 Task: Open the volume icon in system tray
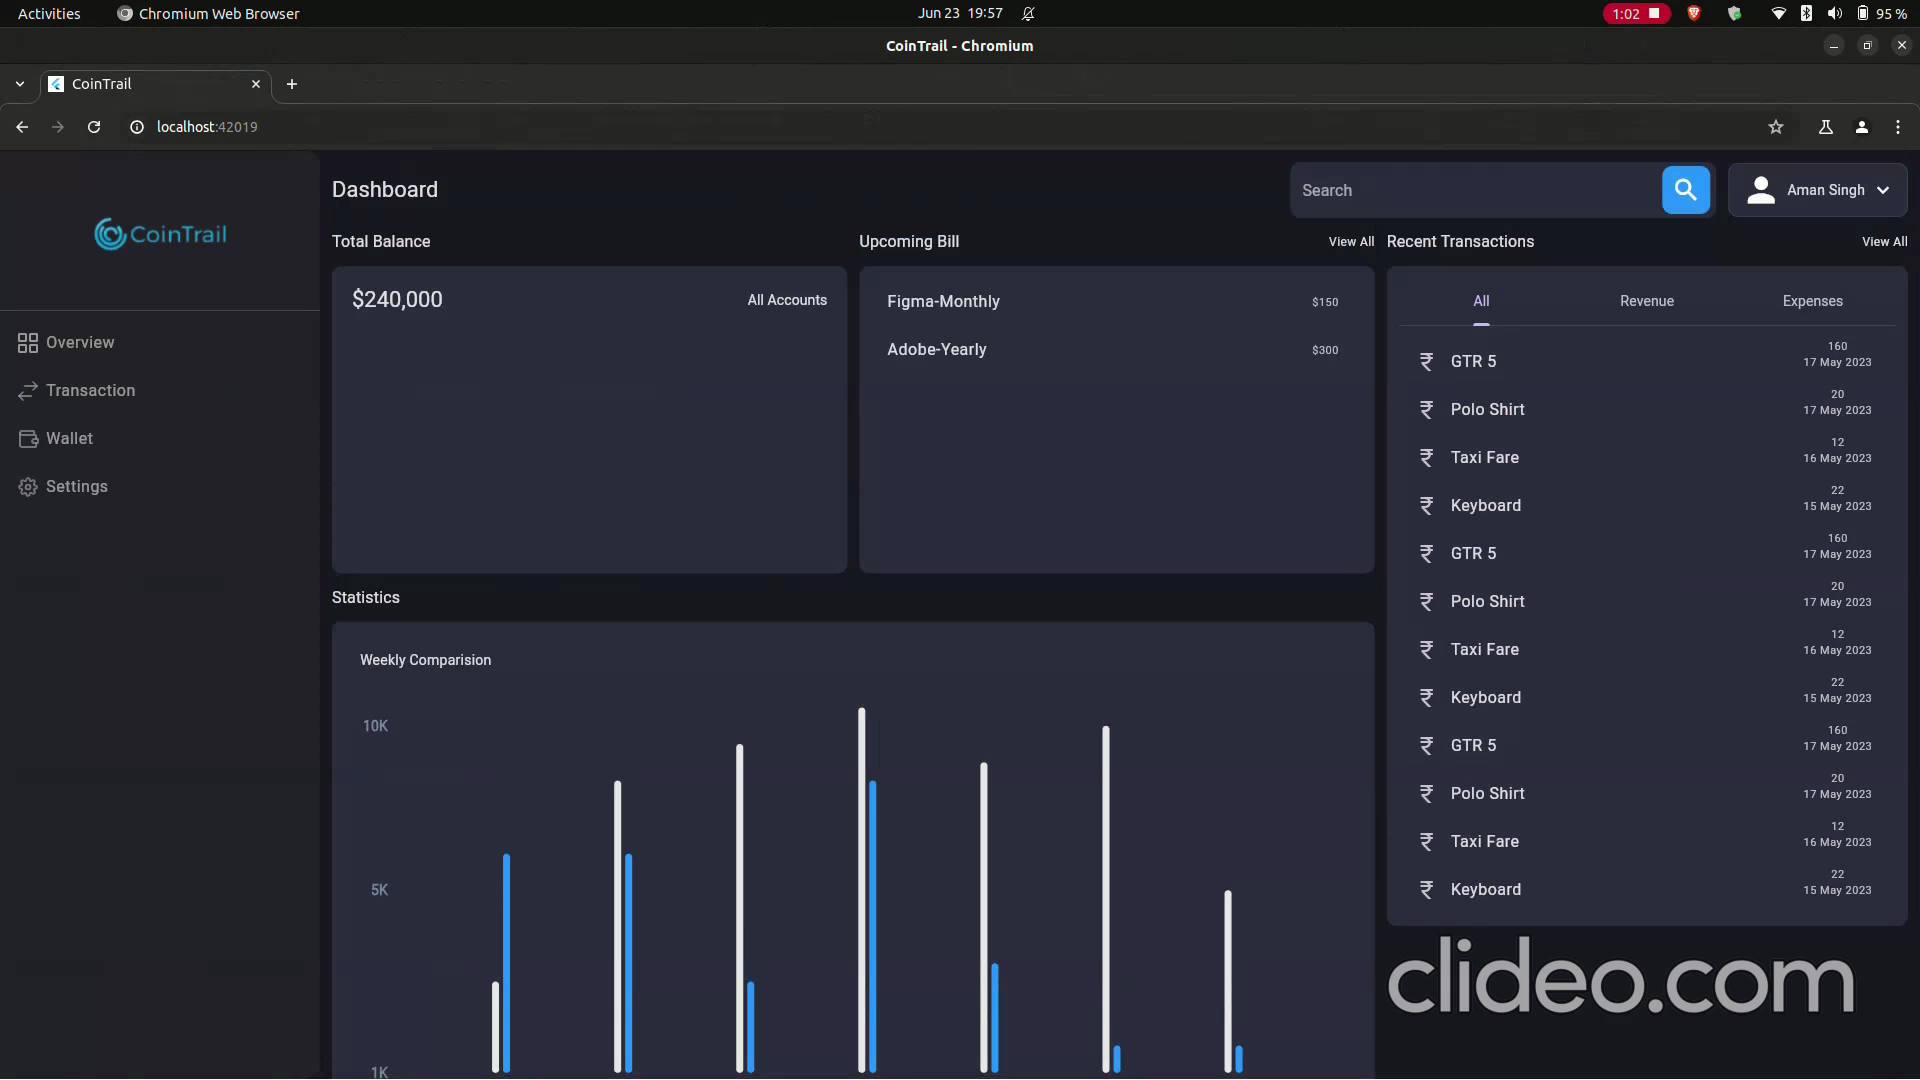(1834, 13)
